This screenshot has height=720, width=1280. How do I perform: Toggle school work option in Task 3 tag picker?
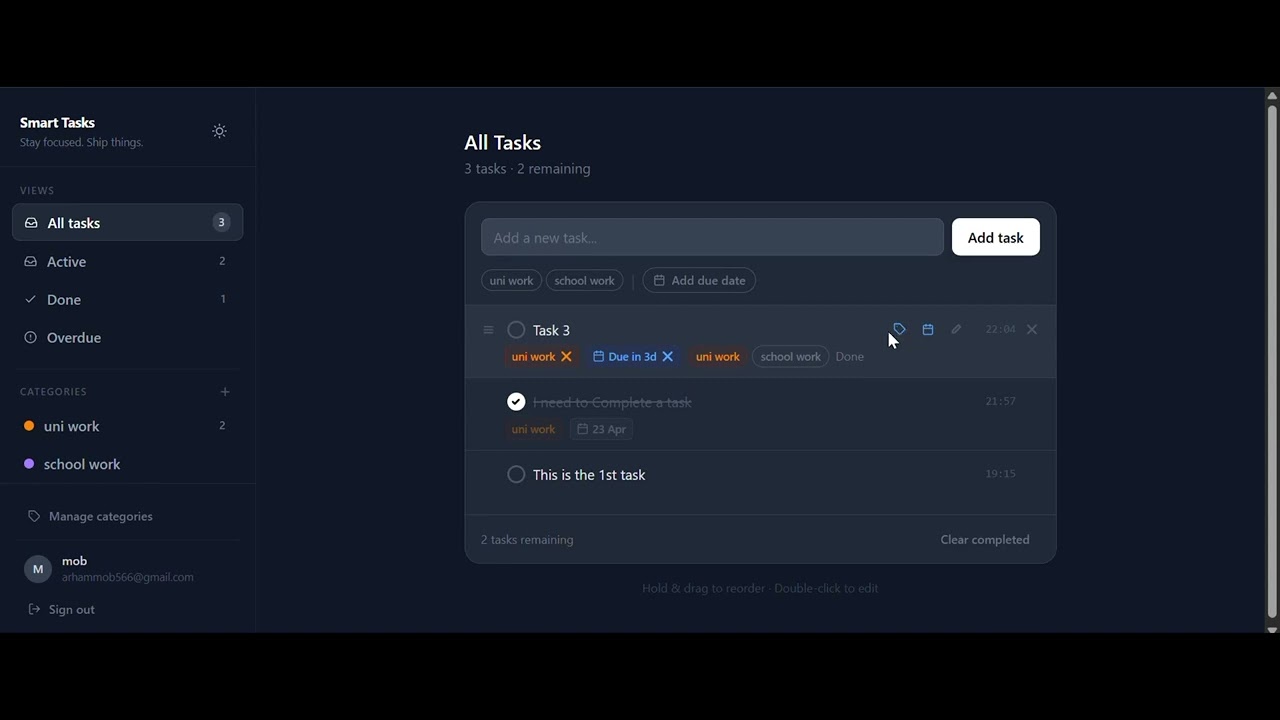coord(790,357)
